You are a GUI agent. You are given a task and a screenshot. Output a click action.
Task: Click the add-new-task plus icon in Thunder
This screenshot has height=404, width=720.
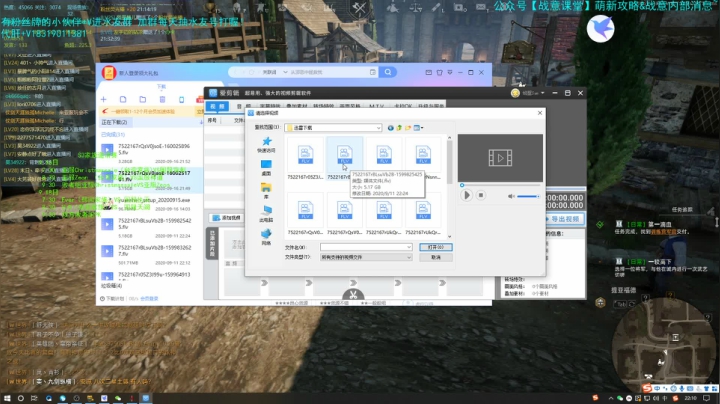[x=104, y=99]
